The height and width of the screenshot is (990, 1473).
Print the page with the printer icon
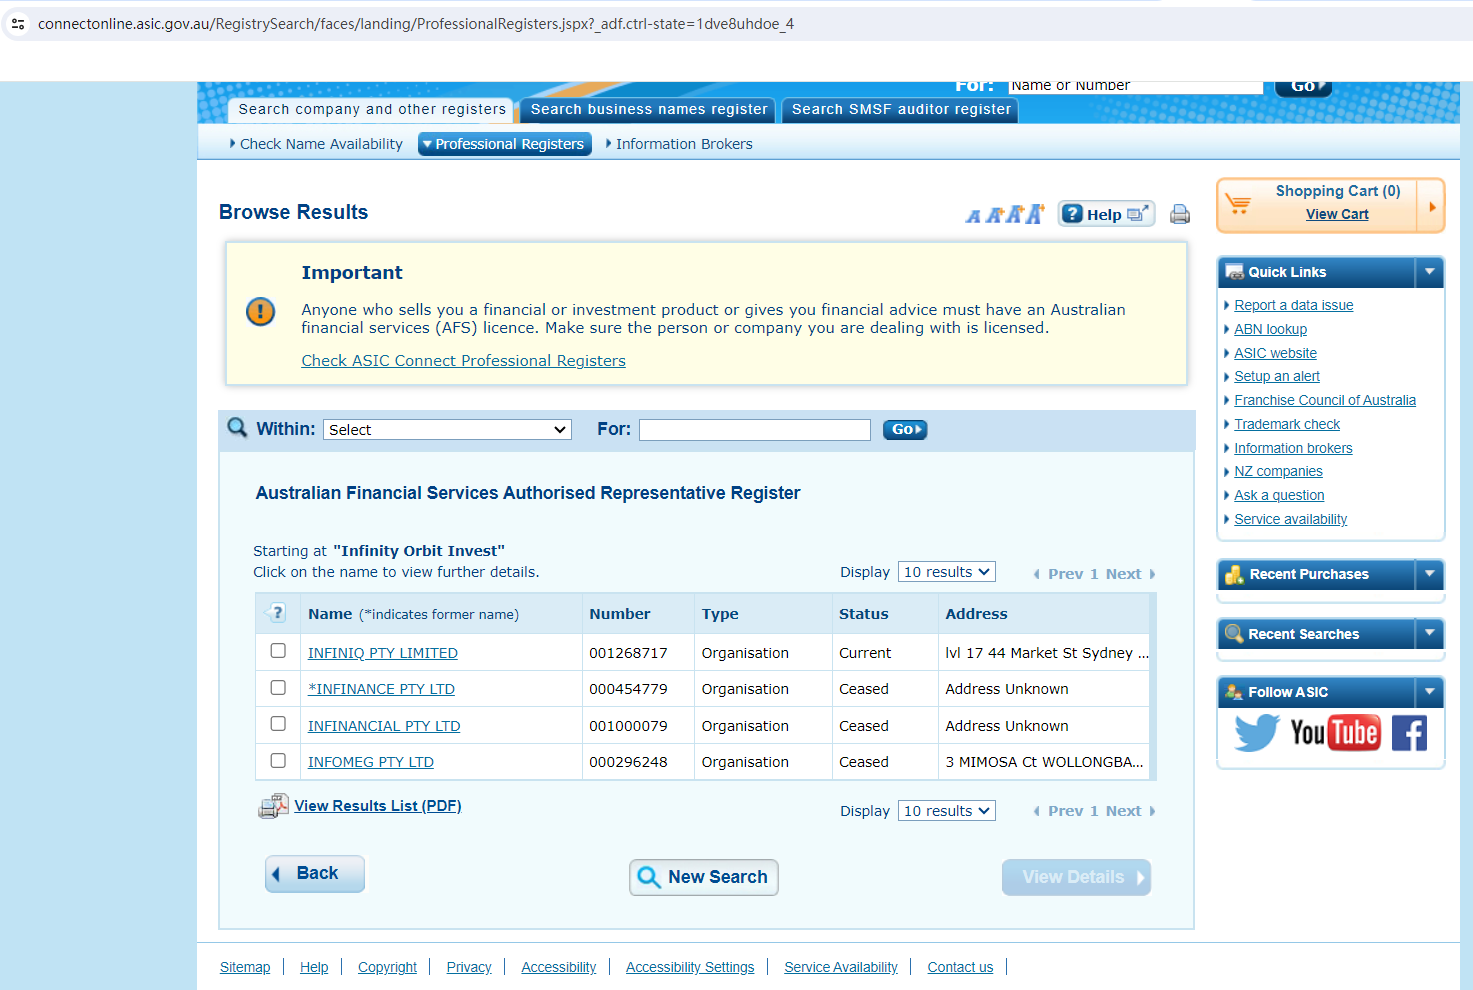click(1180, 214)
